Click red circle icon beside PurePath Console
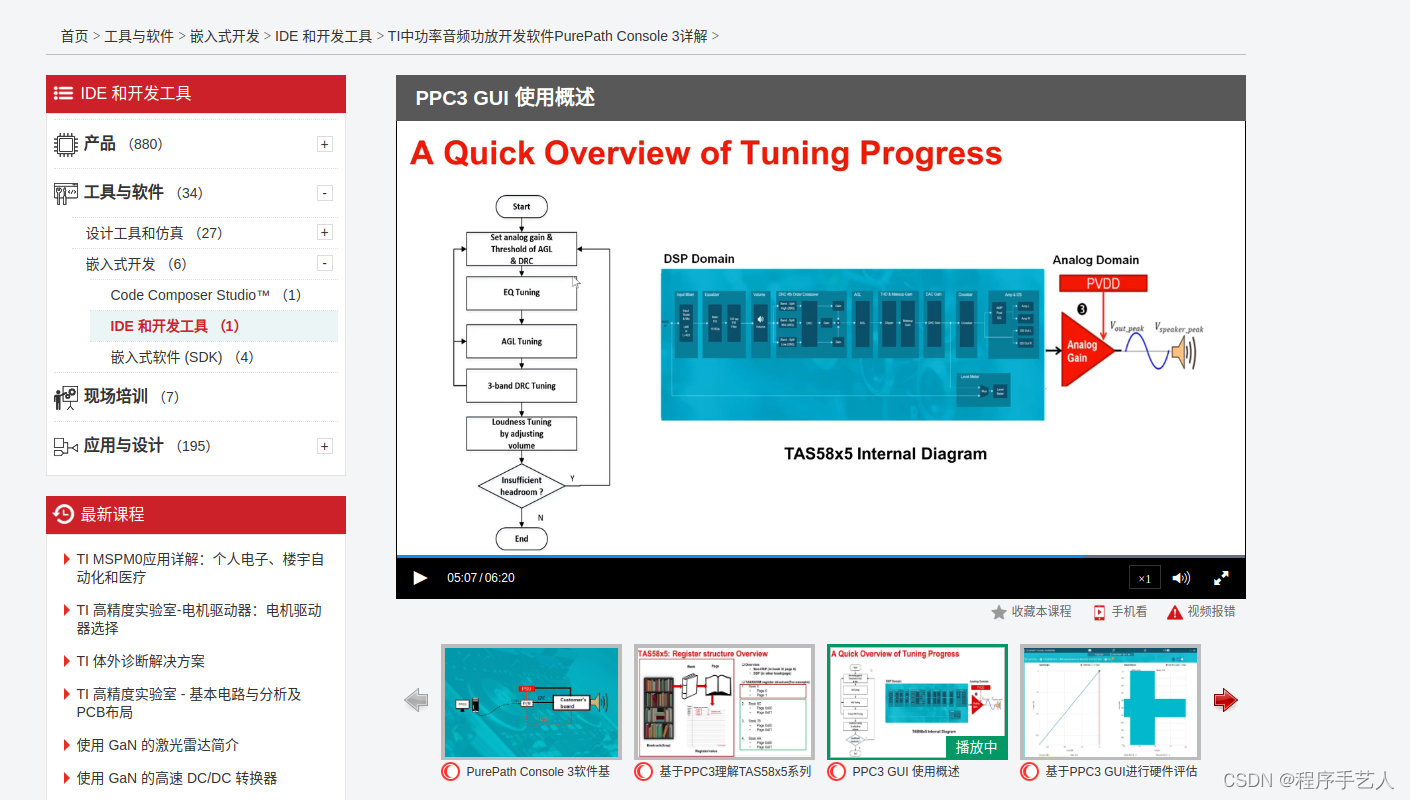 coord(451,772)
